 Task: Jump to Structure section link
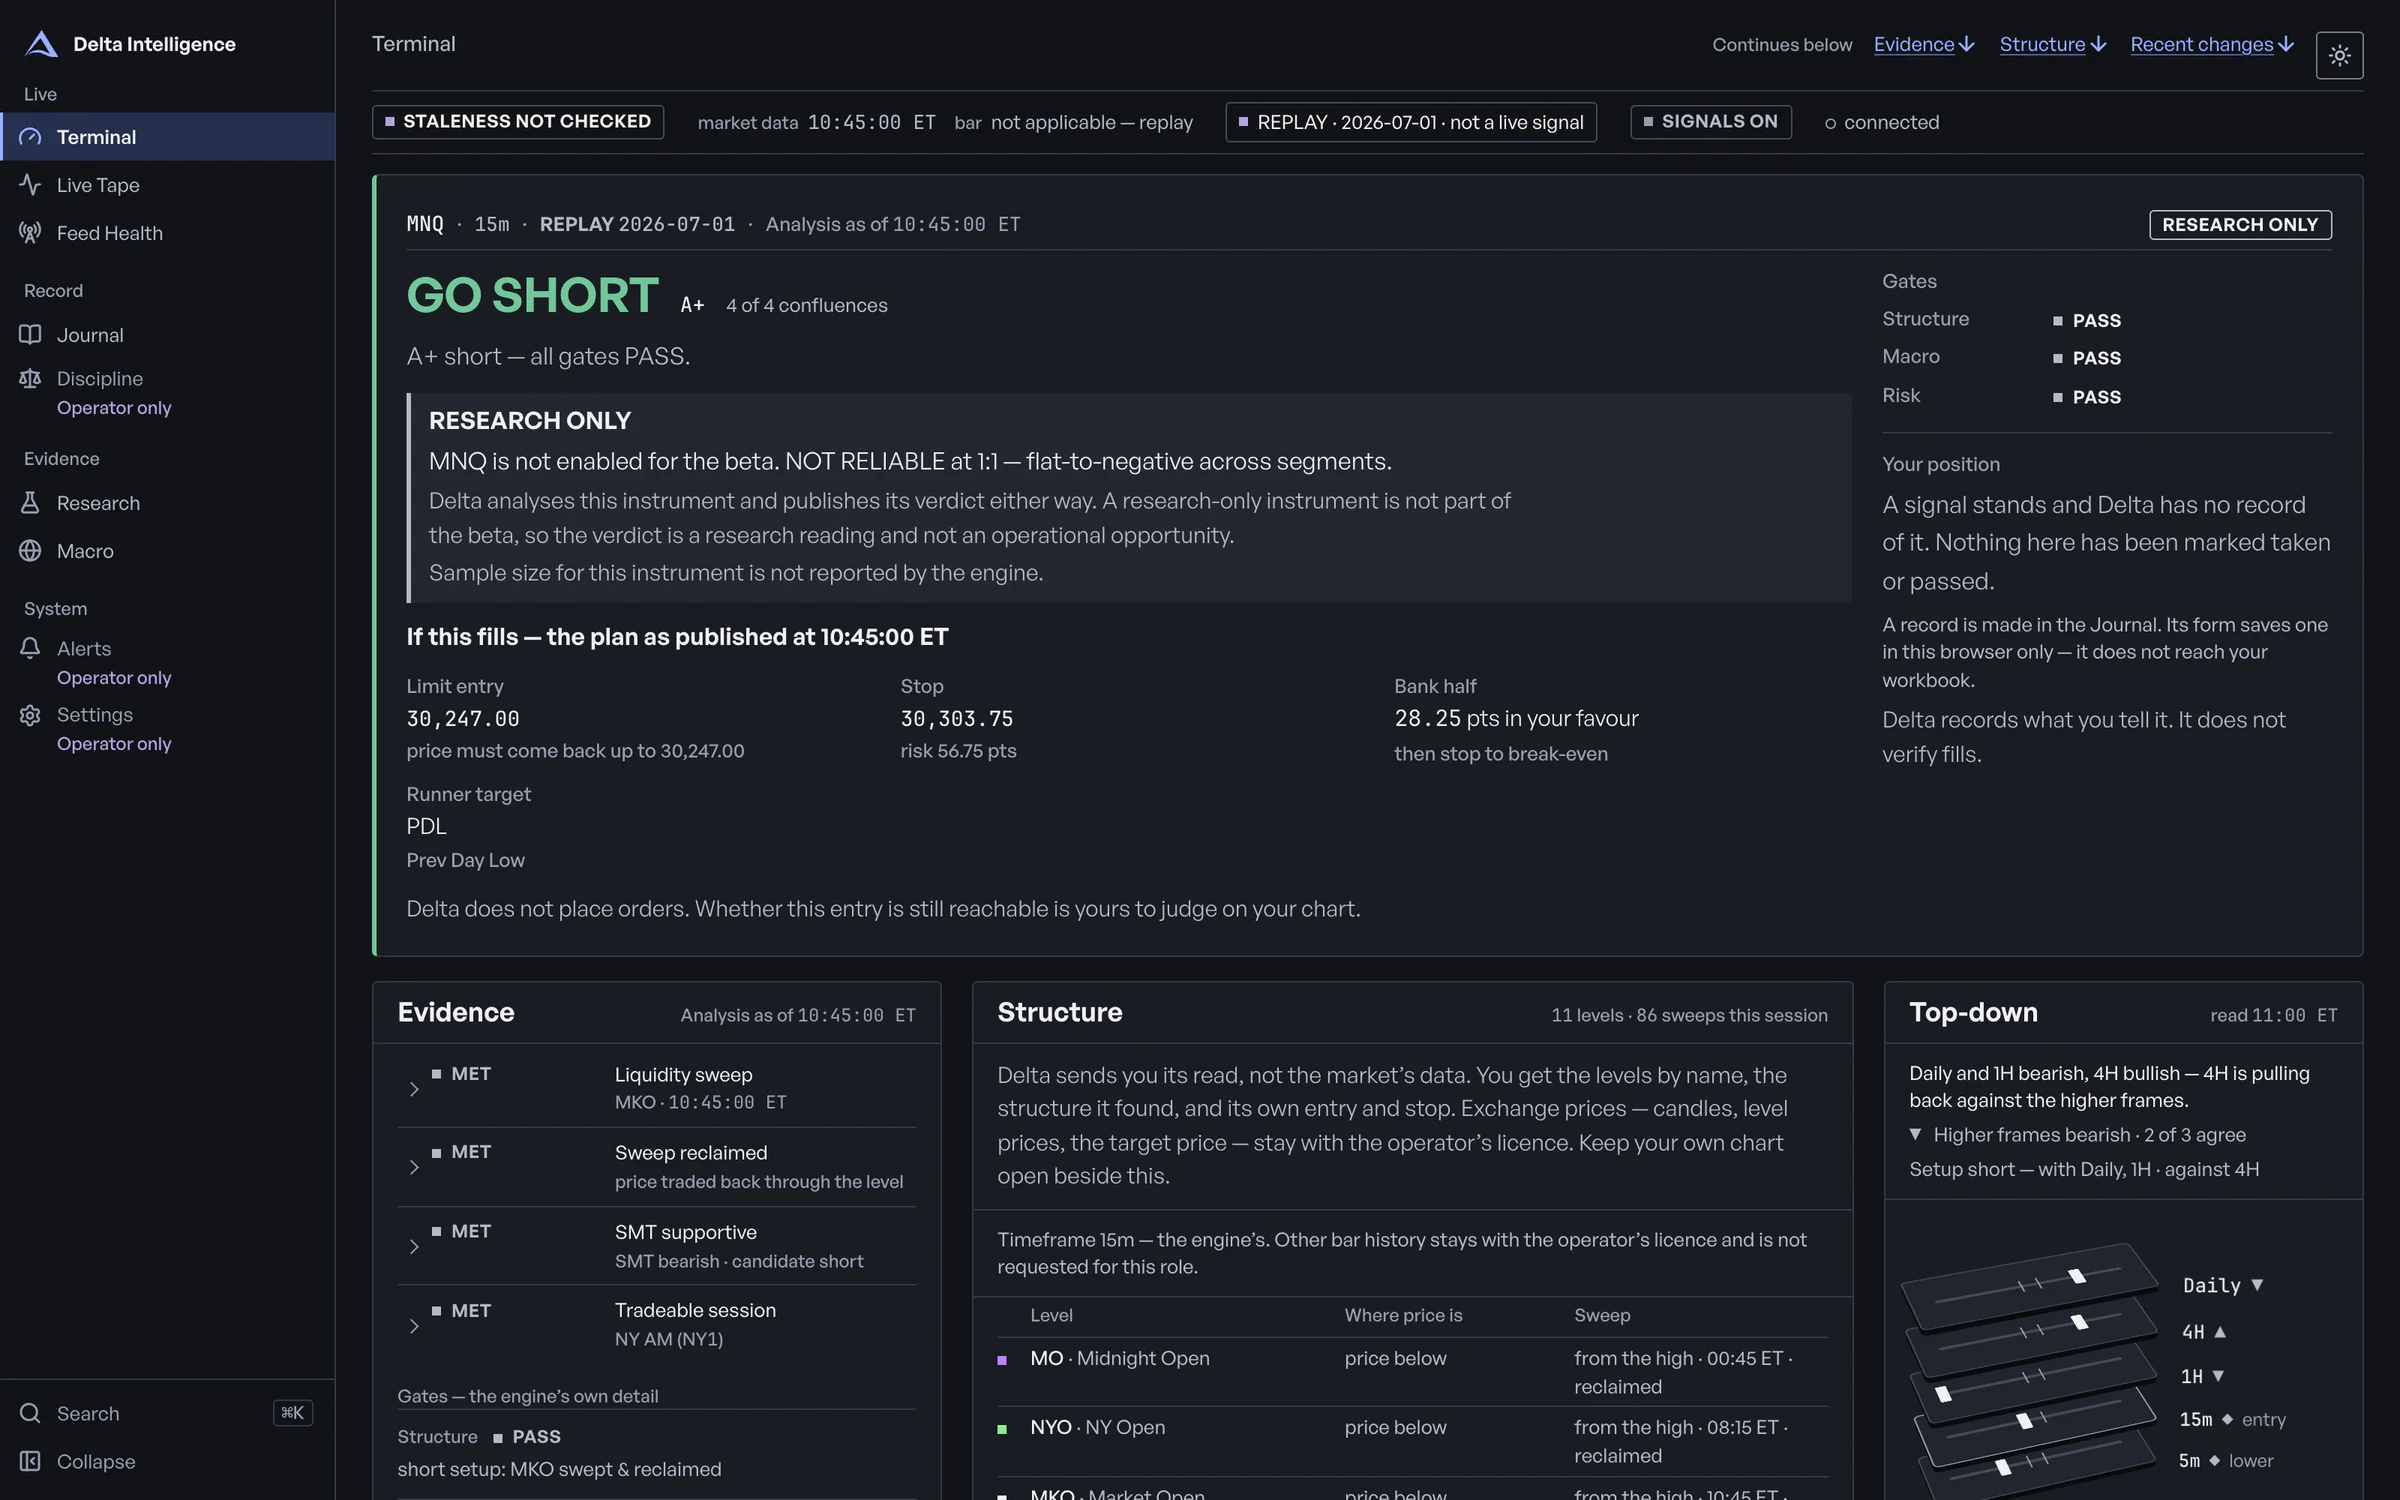click(x=2053, y=44)
